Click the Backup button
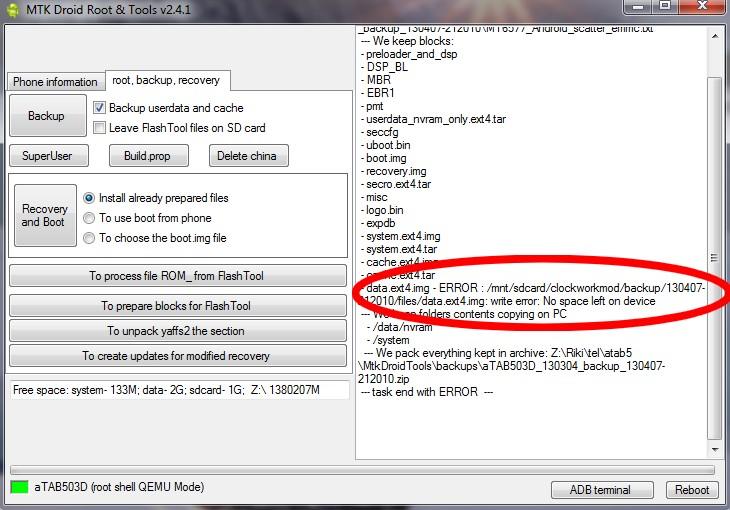The width and height of the screenshot is (730, 510). pyautogui.click(x=47, y=116)
